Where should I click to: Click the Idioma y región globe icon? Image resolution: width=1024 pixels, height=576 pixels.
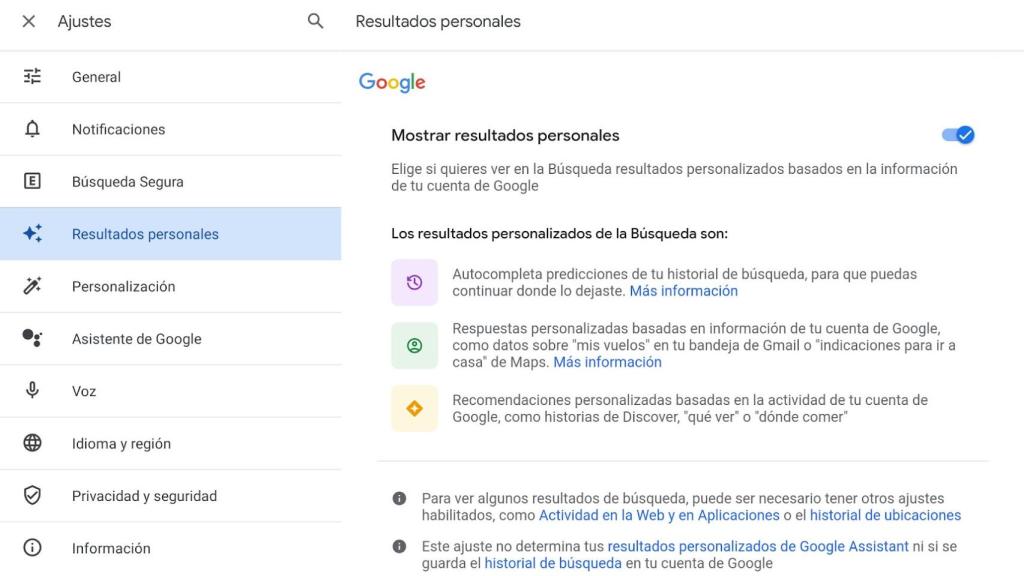point(32,443)
